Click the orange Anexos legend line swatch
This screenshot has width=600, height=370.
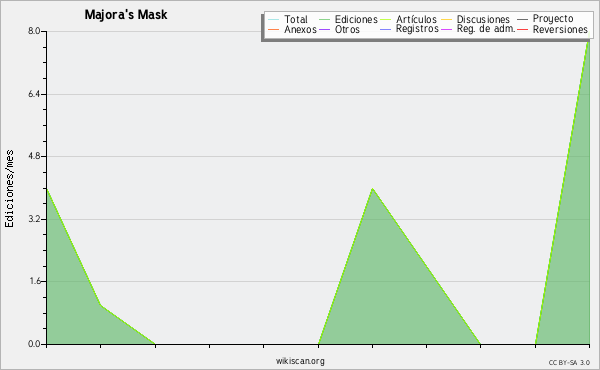(274, 29)
